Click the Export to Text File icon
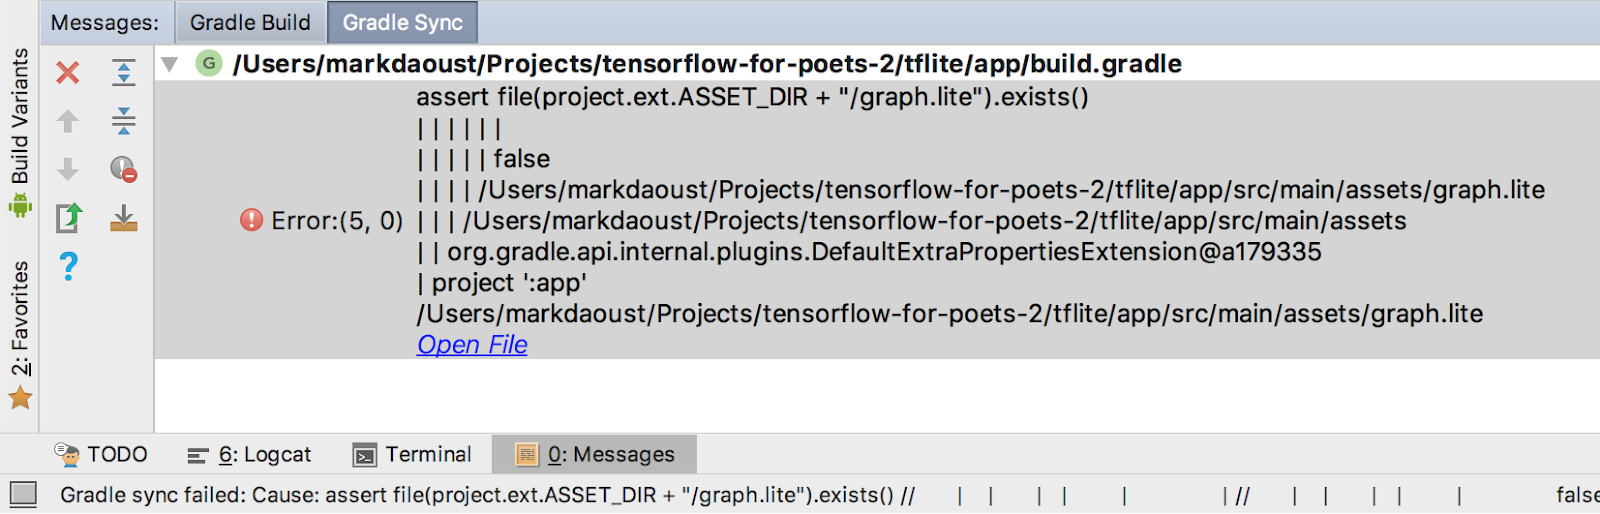The width and height of the screenshot is (1600, 514). [68, 217]
